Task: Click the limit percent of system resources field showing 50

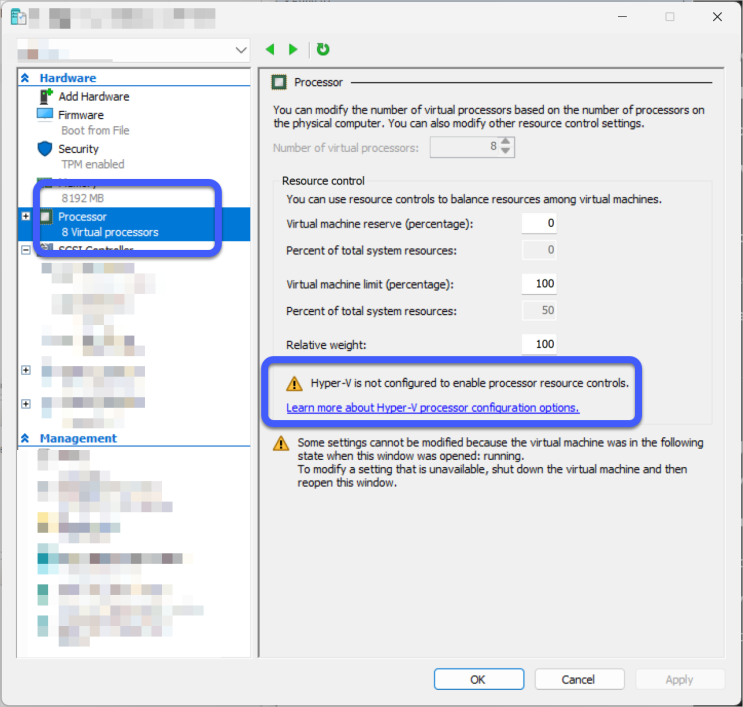Action: pos(539,310)
